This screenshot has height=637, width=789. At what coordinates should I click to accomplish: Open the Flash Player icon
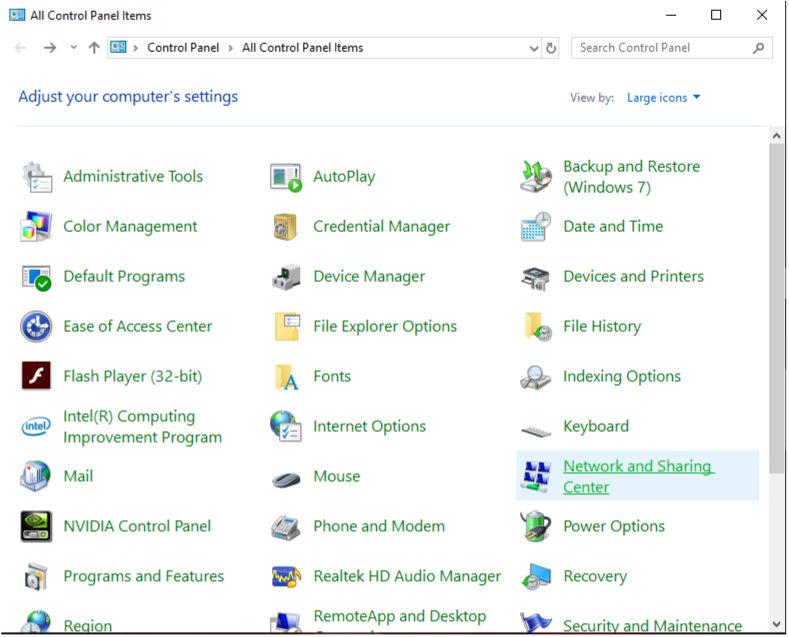(36, 376)
